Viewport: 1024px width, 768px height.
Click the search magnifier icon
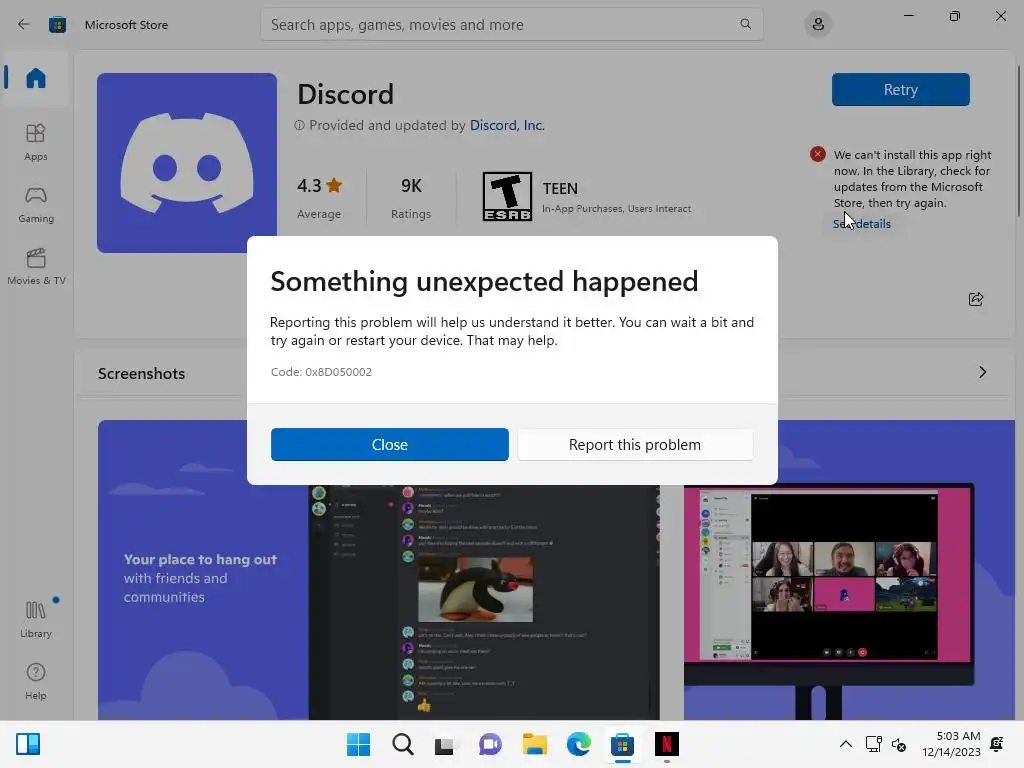(745, 24)
